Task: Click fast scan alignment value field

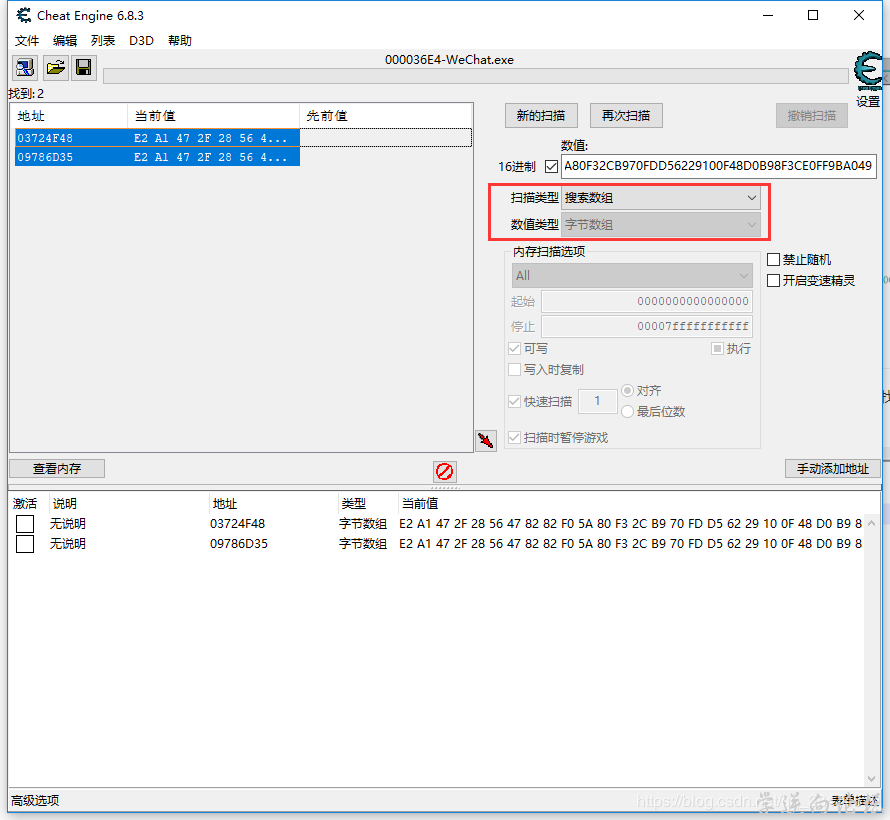Action: [x=598, y=401]
